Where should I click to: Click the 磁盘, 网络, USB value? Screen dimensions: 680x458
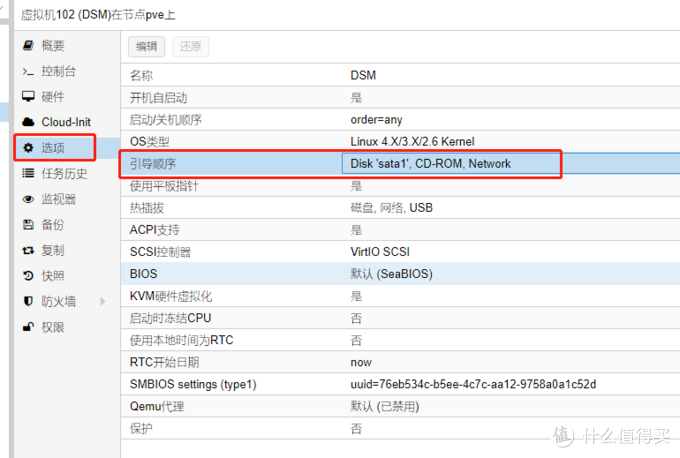click(392, 208)
